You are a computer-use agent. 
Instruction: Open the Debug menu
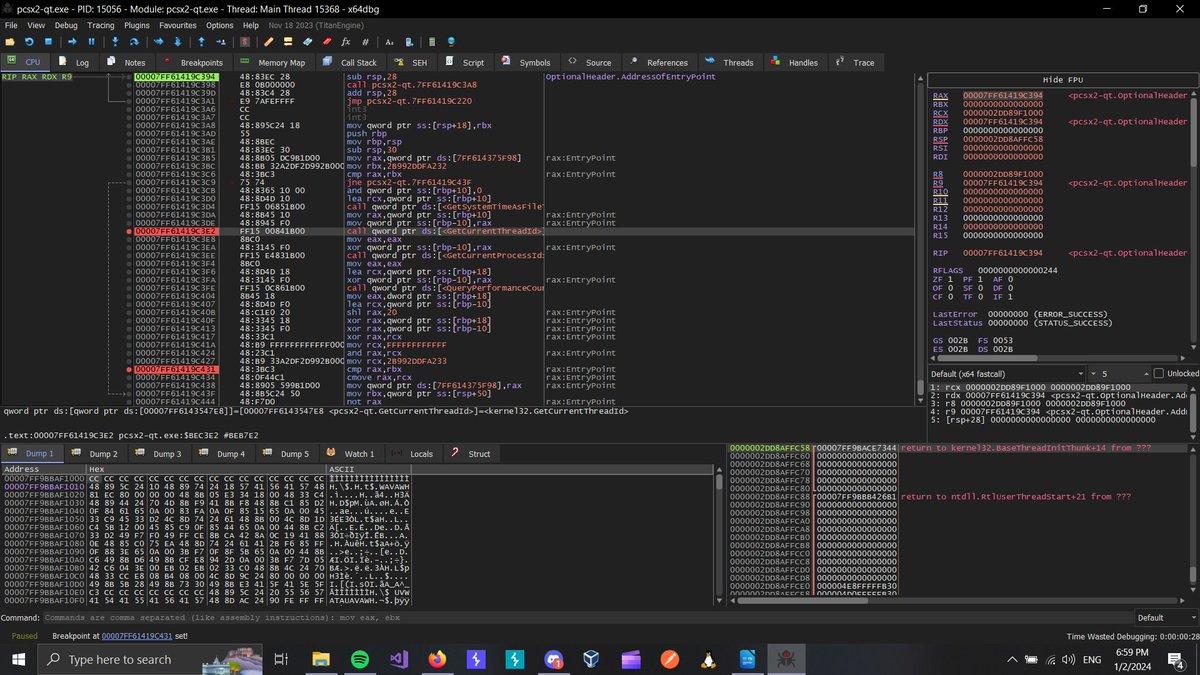(x=66, y=24)
